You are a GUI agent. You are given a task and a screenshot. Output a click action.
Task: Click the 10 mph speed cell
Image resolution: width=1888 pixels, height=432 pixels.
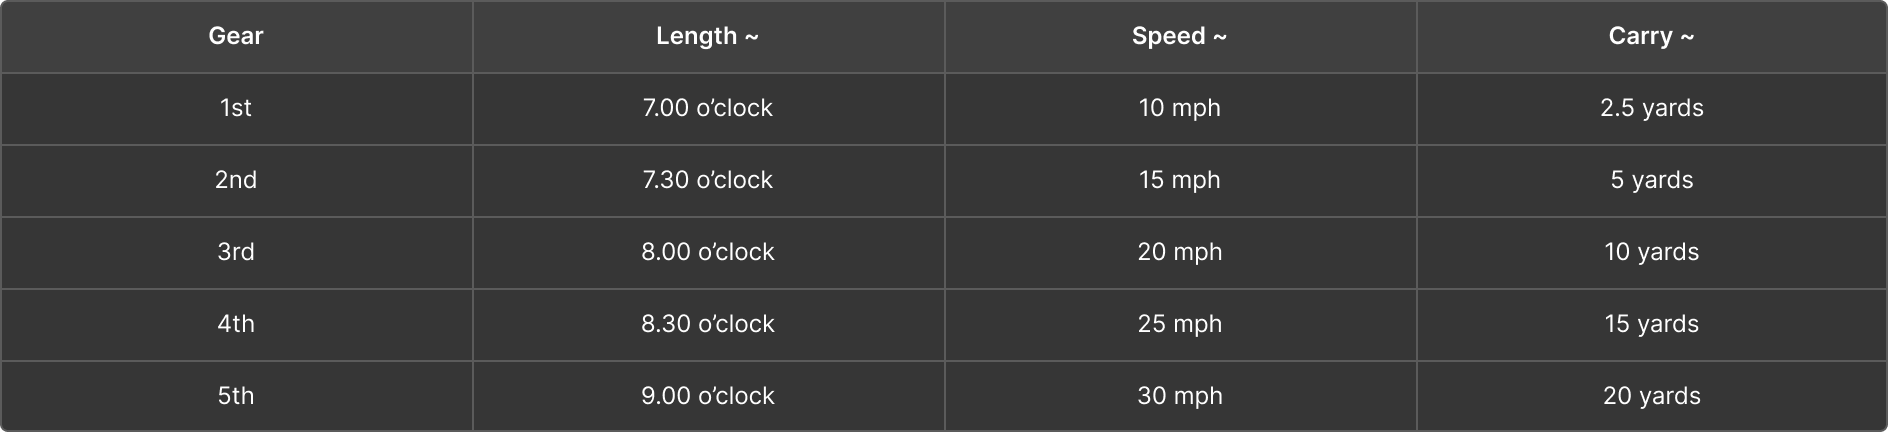[1180, 108]
